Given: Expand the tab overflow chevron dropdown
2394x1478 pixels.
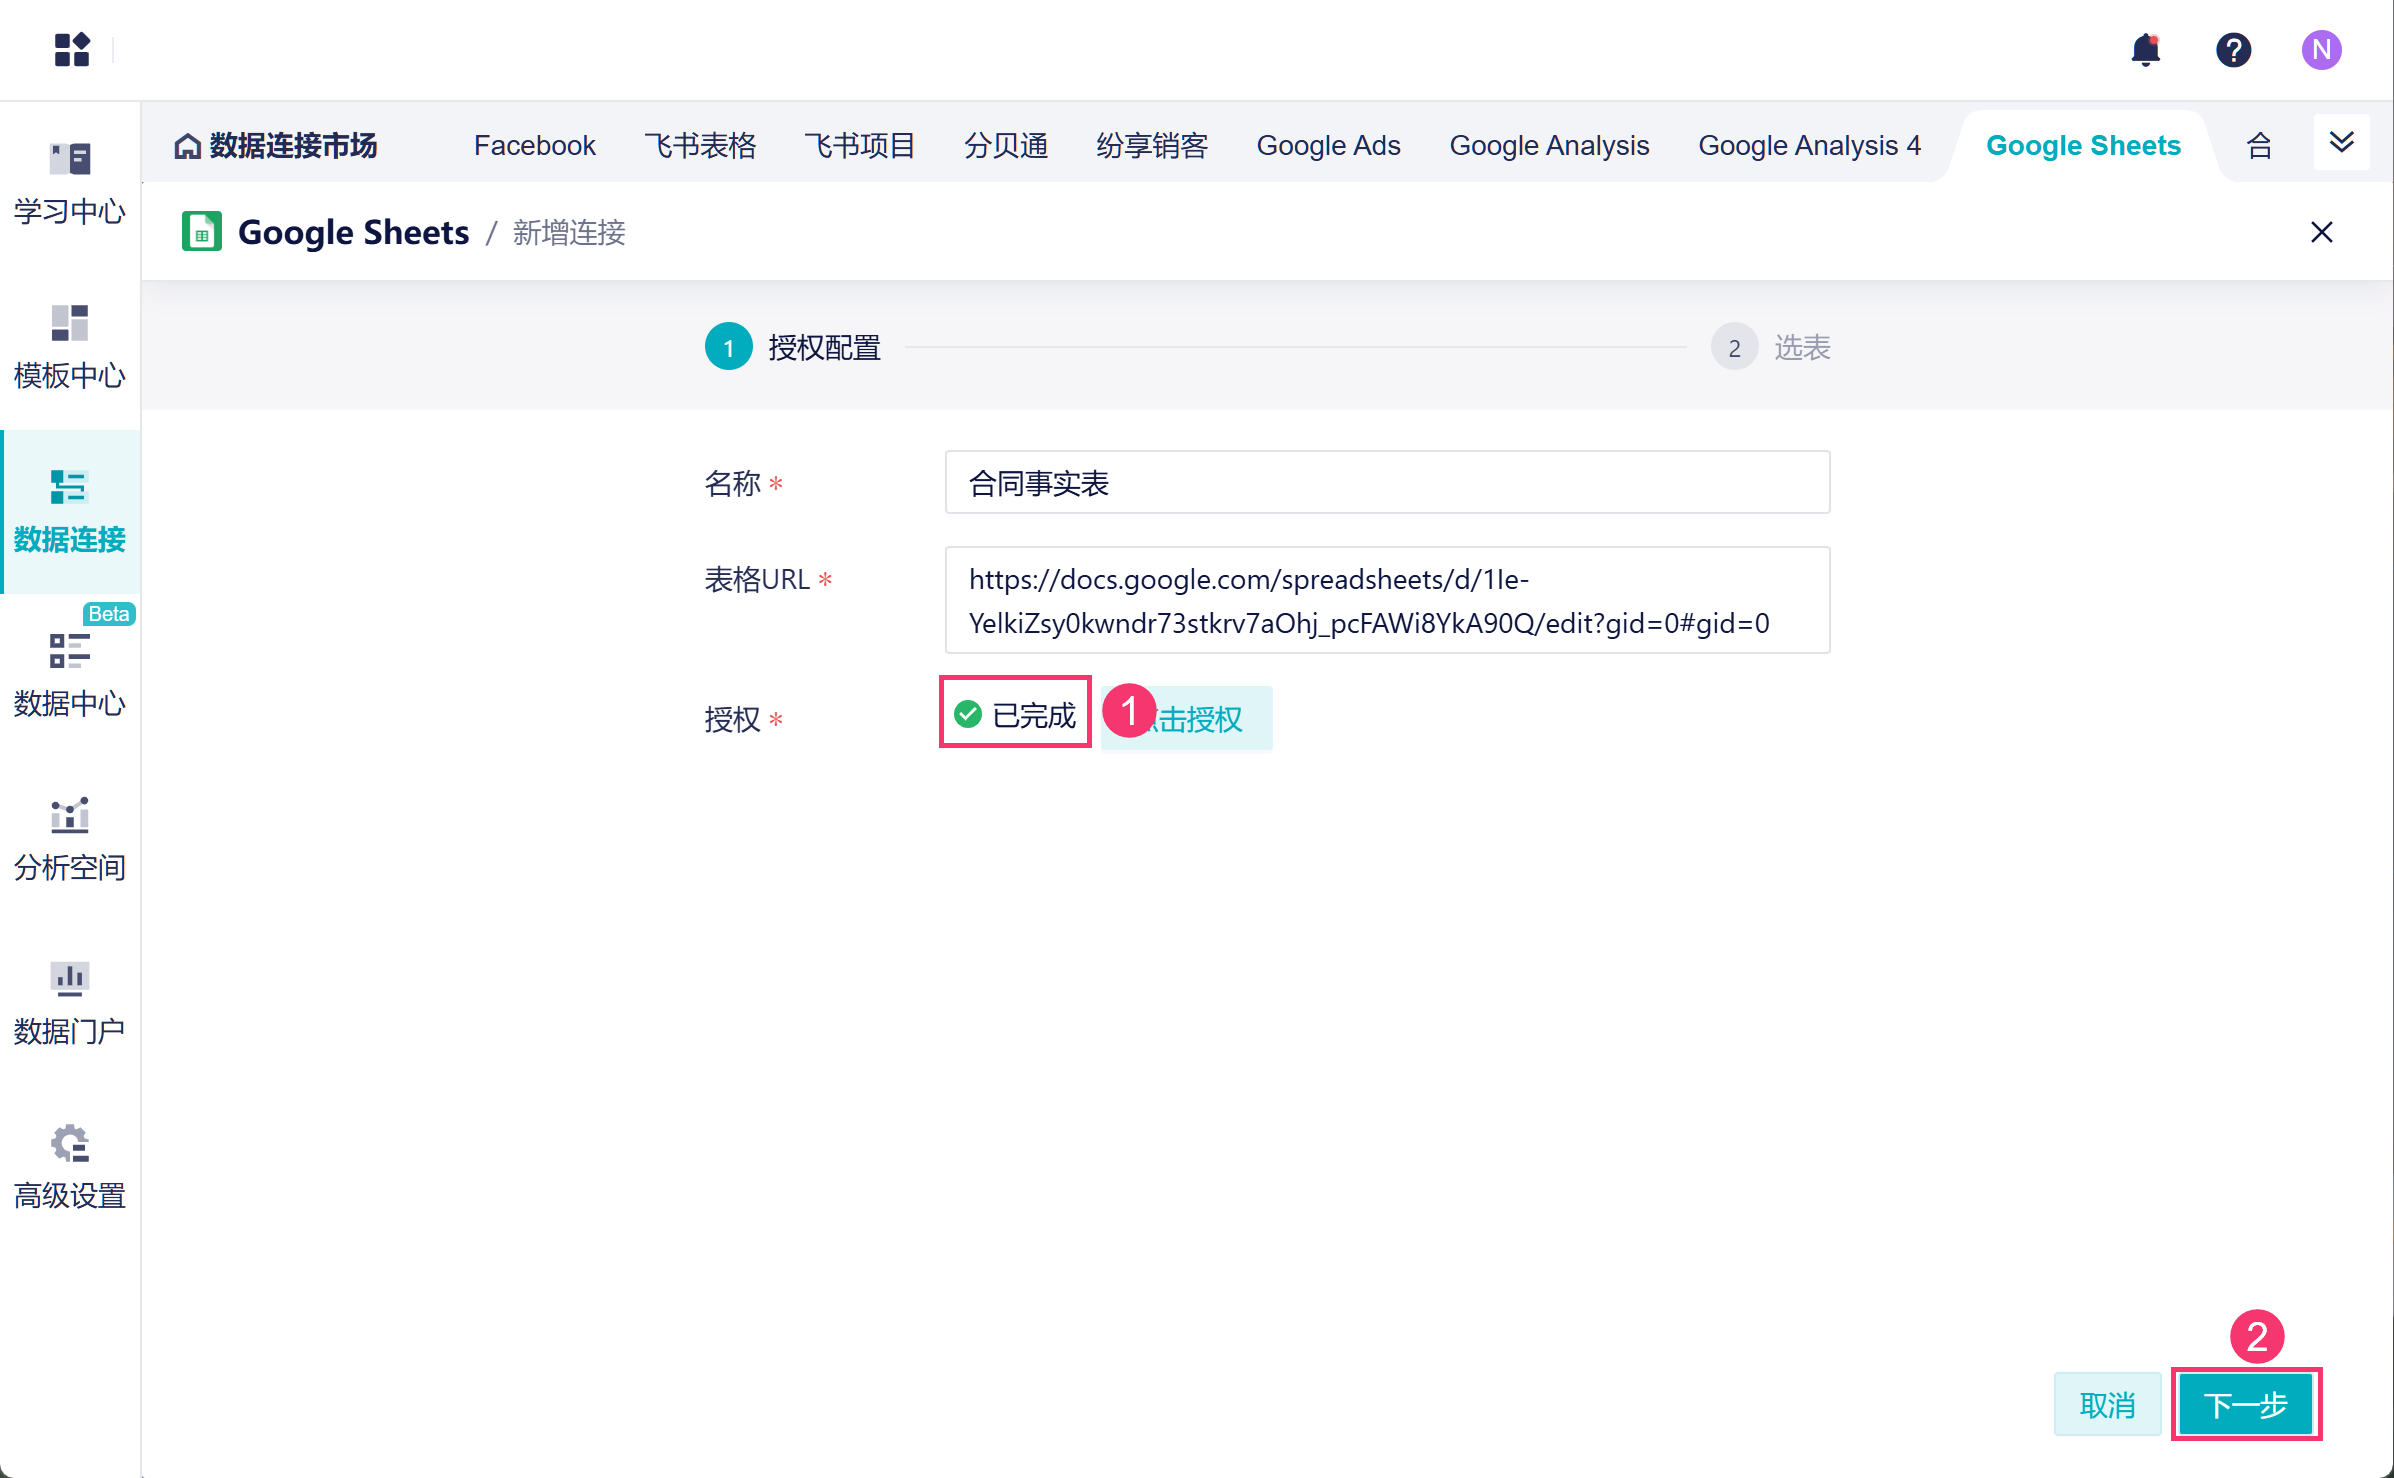Looking at the screenshot, I should 2341,143.
